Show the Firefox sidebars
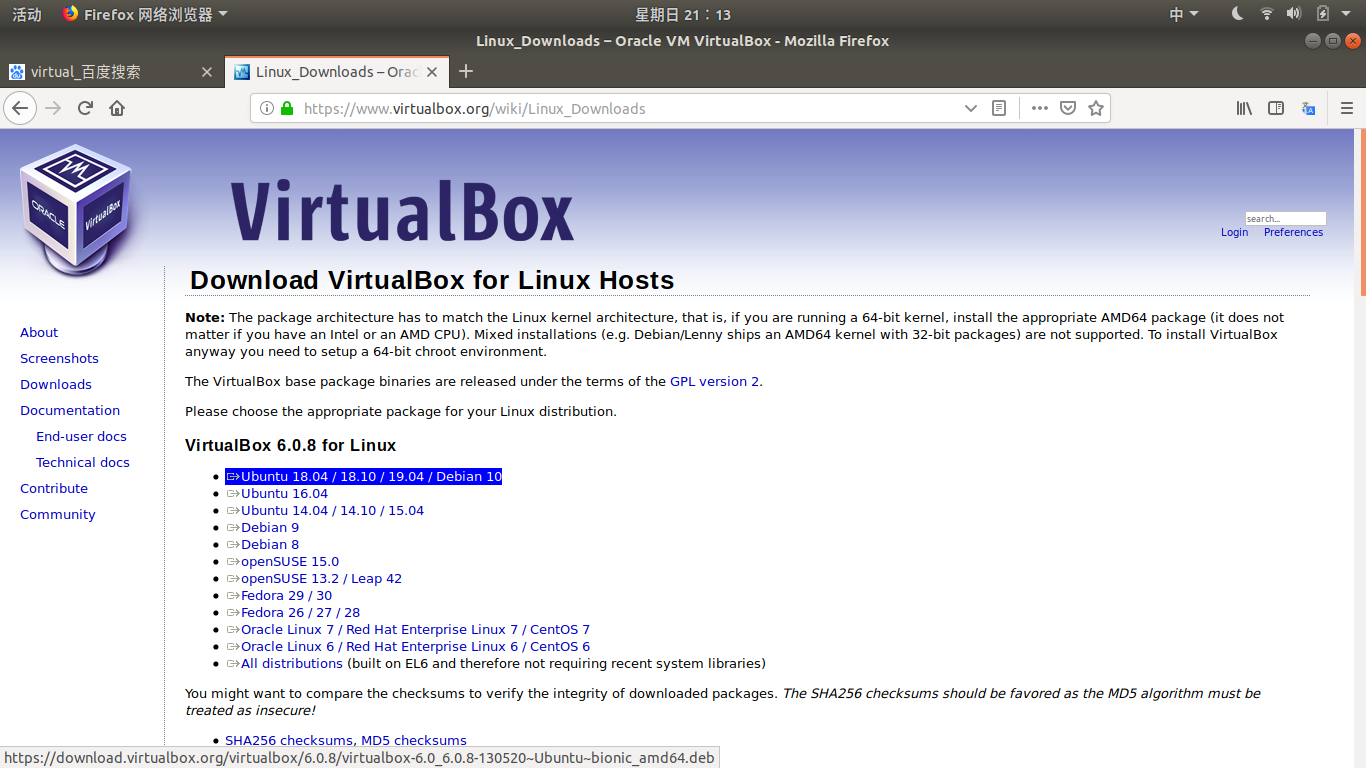 (1276, 108)
